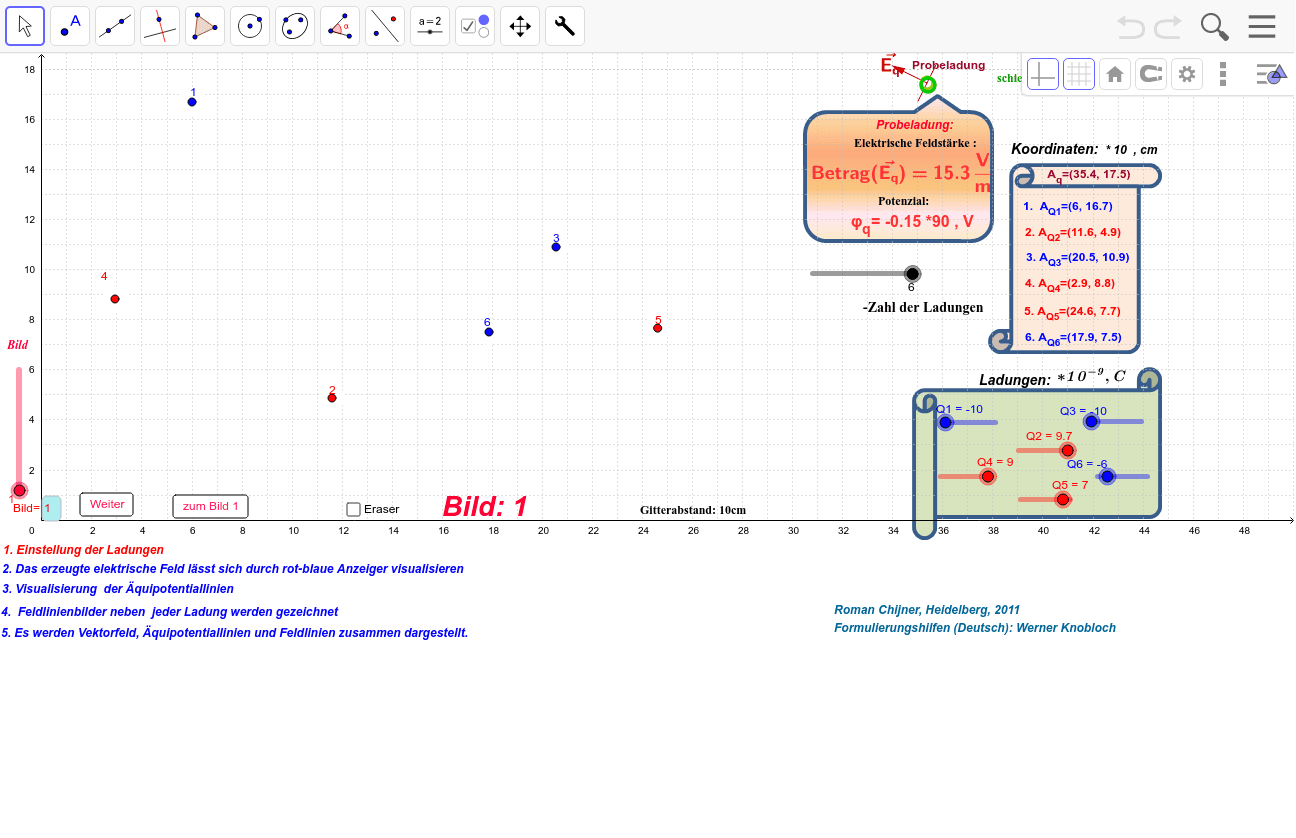Open the hamburger main menu
This screenshot has width=1296, height=838.
(1262, 27)
